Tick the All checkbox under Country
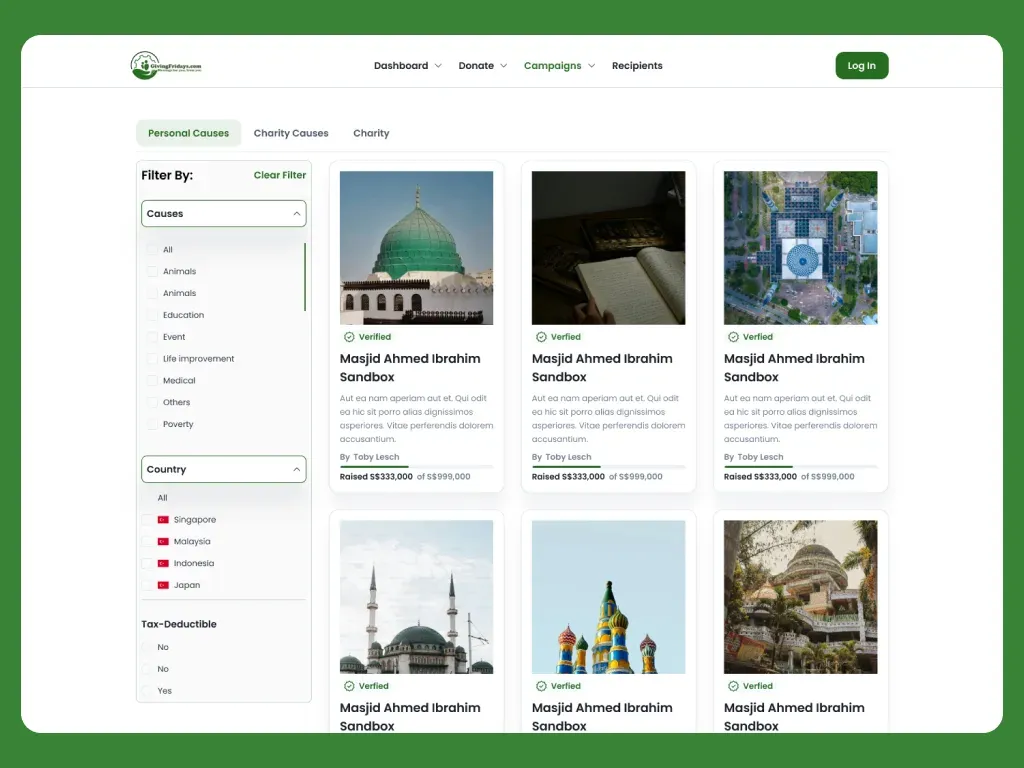The width and height of the screenshot is (1024, 768). coord(147,498)
